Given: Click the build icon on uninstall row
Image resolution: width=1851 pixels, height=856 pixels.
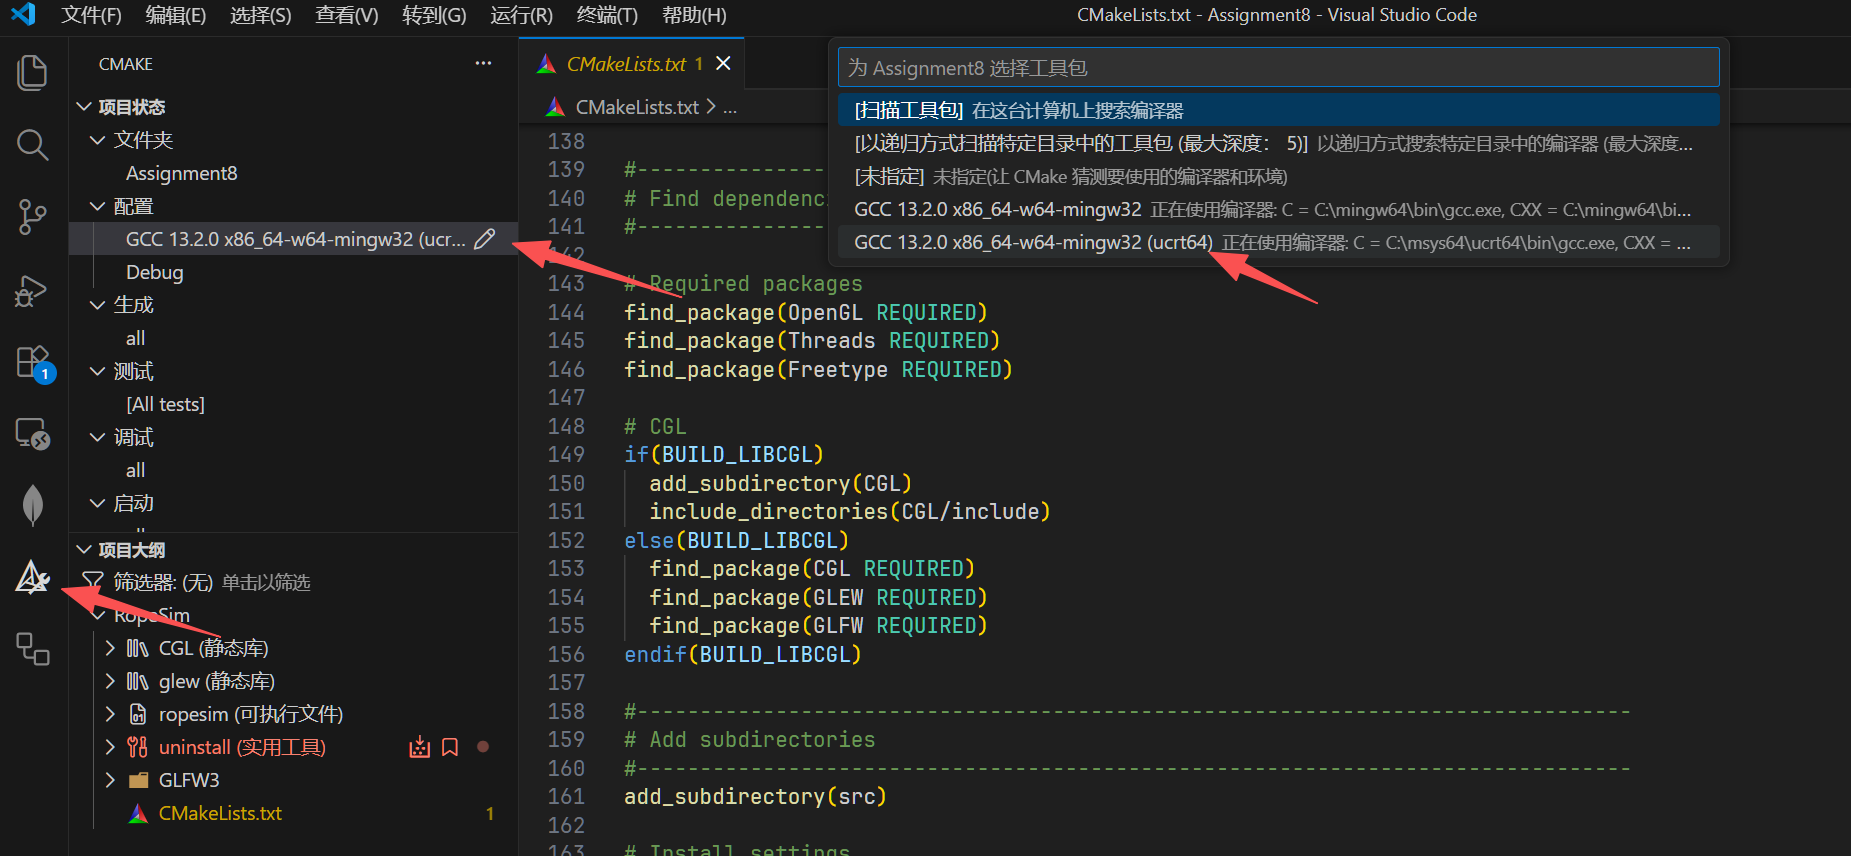Looking at the screenshot, I should click(x=419, y=747).
